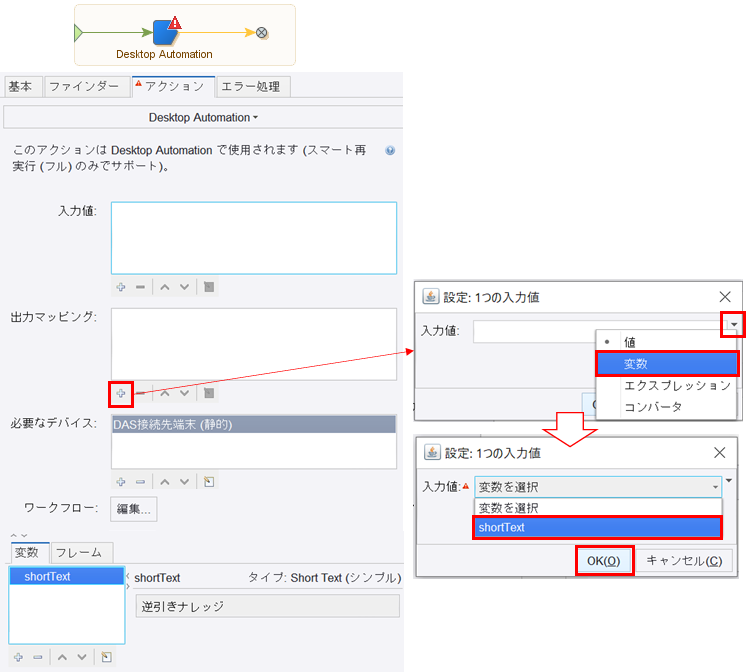Image resolution: width=746 pixels, height=672 pixels.
Task: Select the Desktop Automation step icon in the workflow
Action: 166,32
